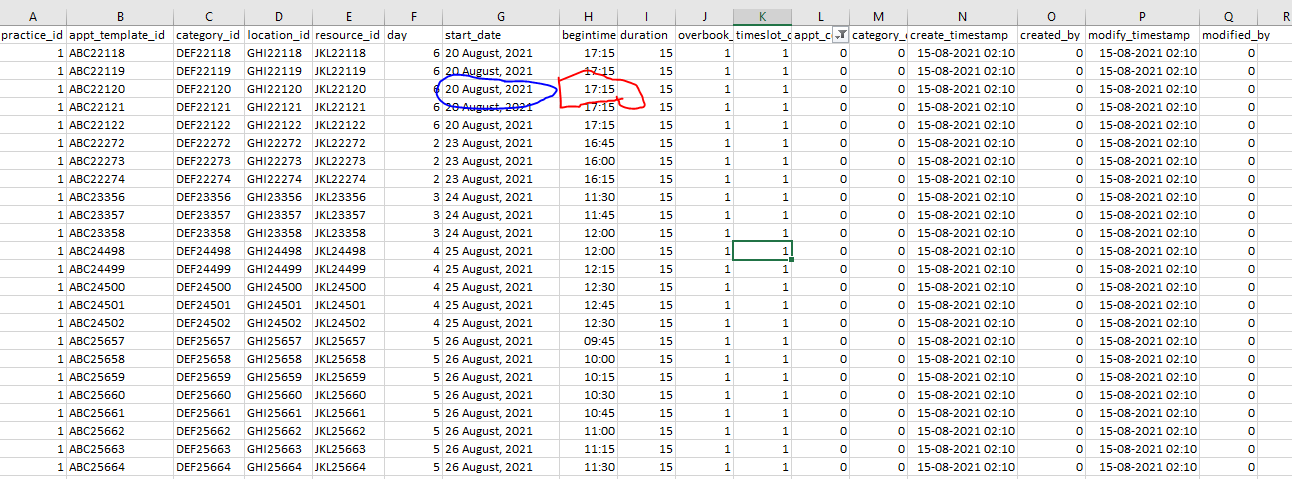Click begintime 09:45 in the ABC25657 row
The width and height of the screenshot is (1292, 479).
tap(588, 341)
